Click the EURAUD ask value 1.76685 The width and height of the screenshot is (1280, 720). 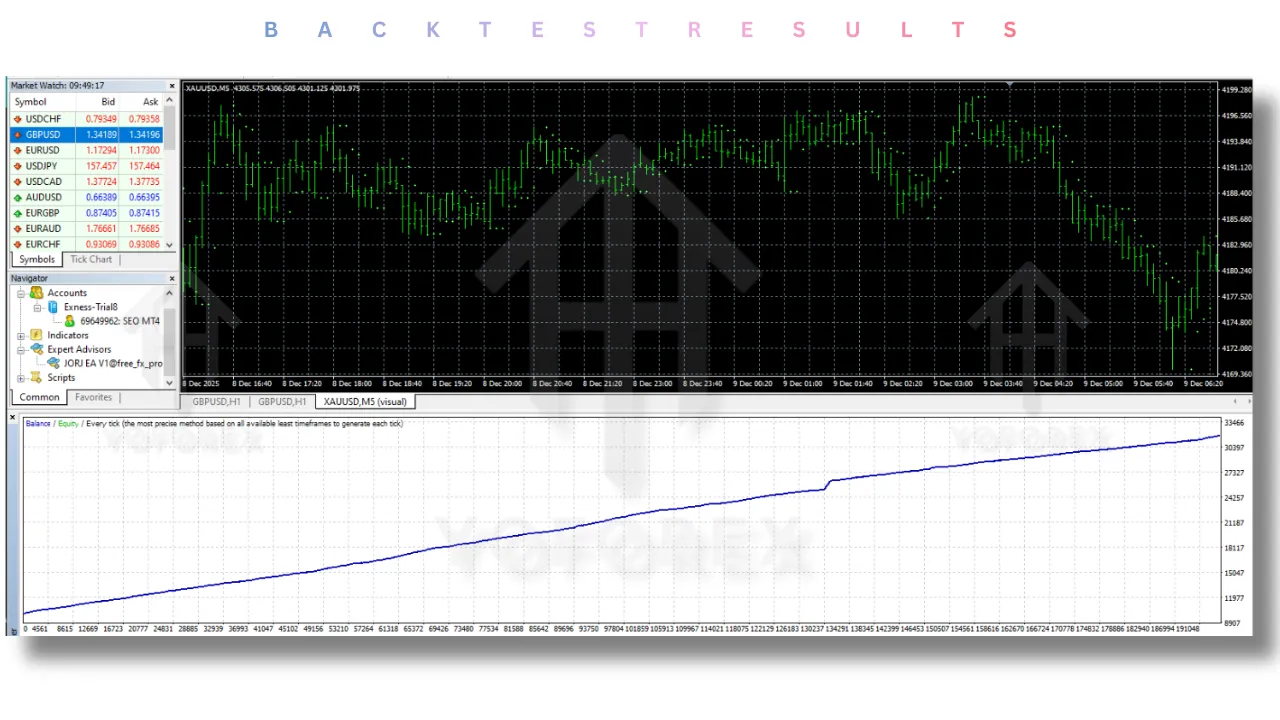[144, 229]
